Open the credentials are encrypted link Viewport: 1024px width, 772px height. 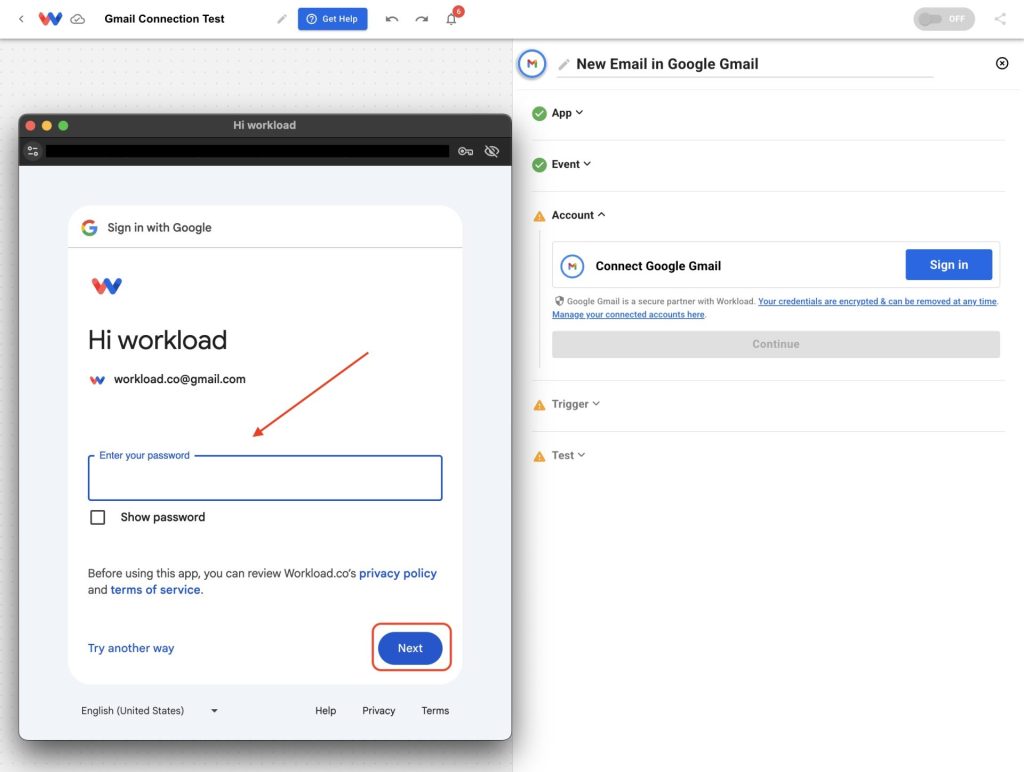pyautogui.click(x=877, y=301)
